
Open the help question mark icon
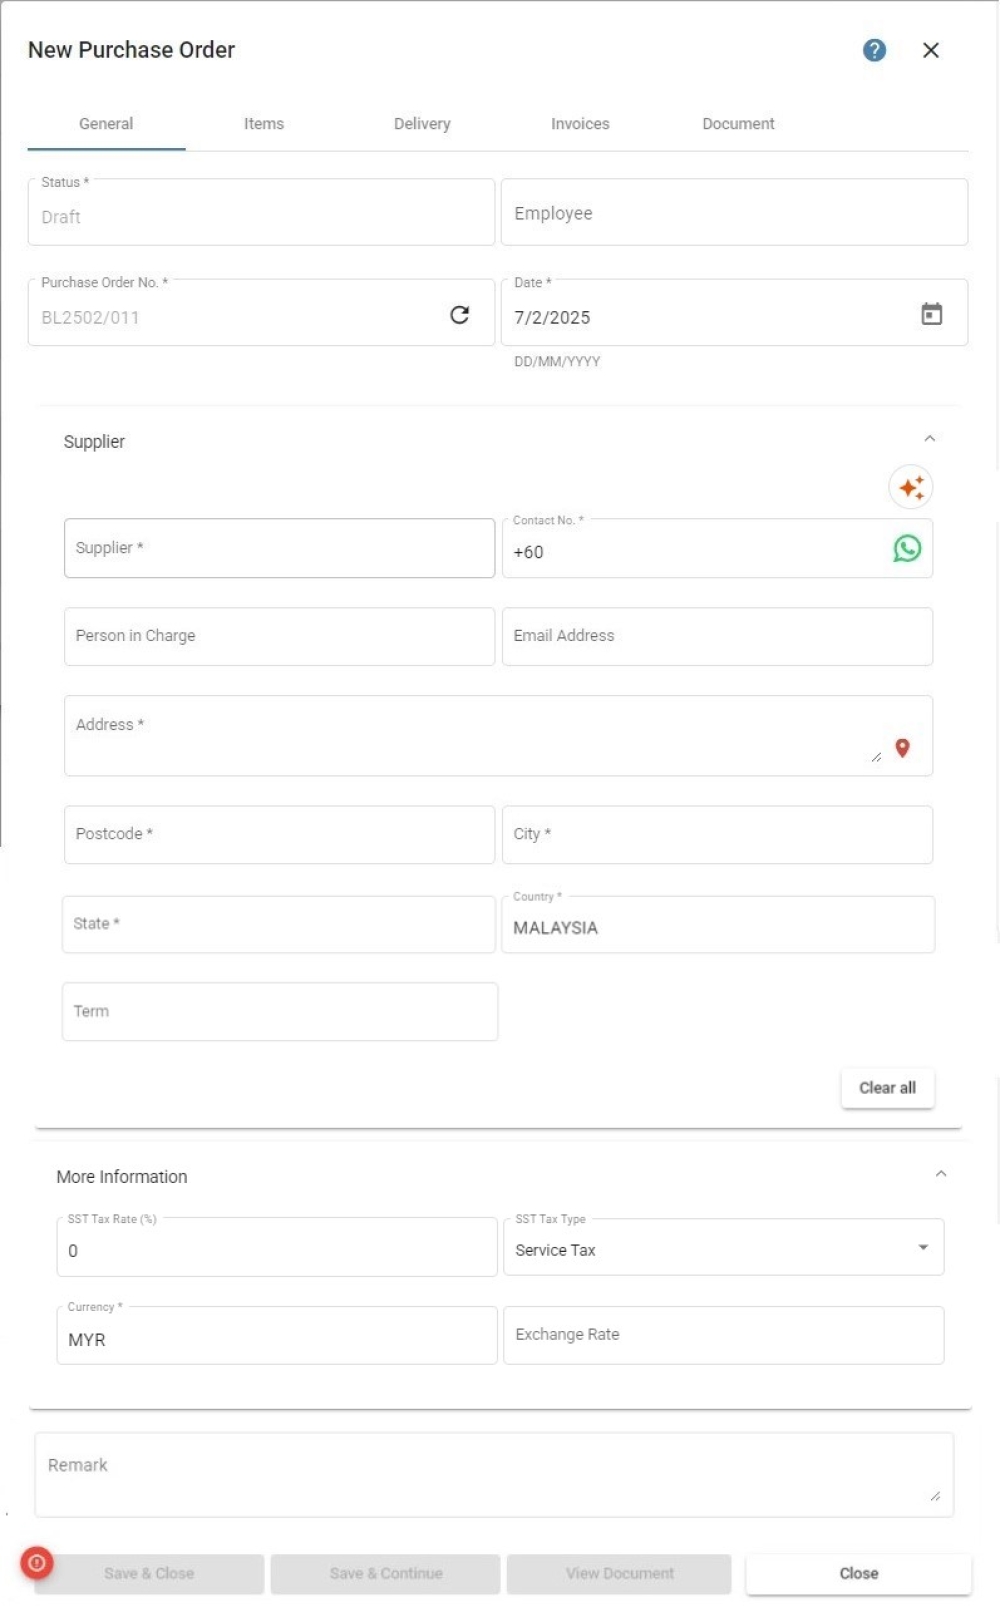pyautogui.click(x=874, y=50)
